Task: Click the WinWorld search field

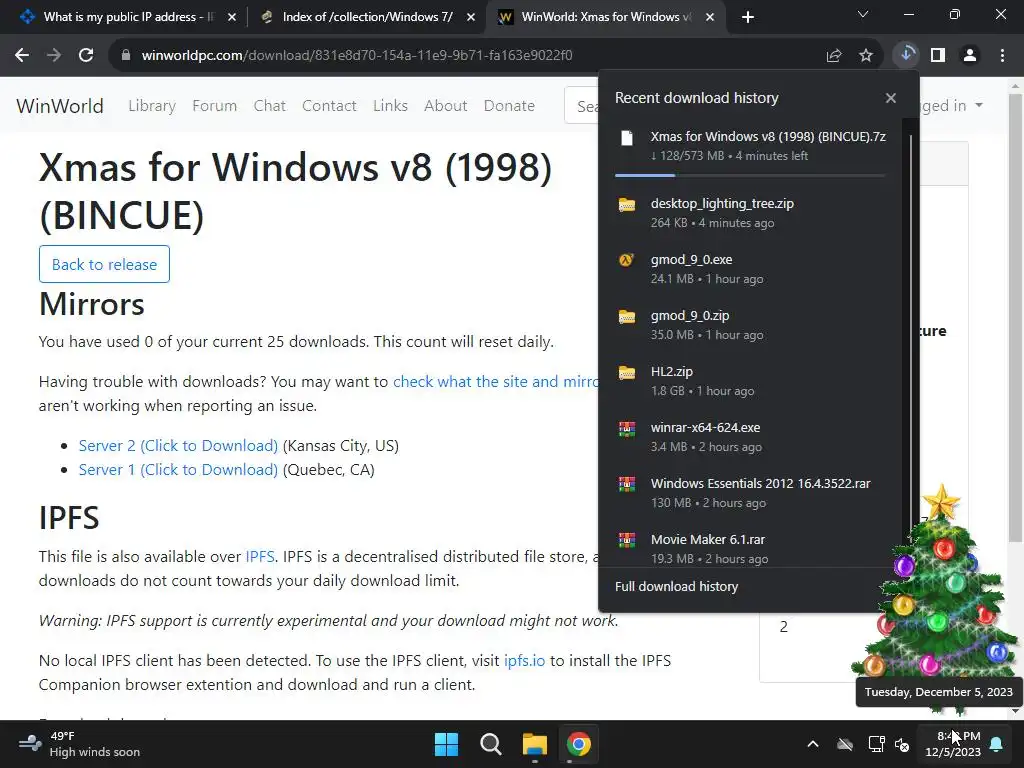Action: click(581, 106)
